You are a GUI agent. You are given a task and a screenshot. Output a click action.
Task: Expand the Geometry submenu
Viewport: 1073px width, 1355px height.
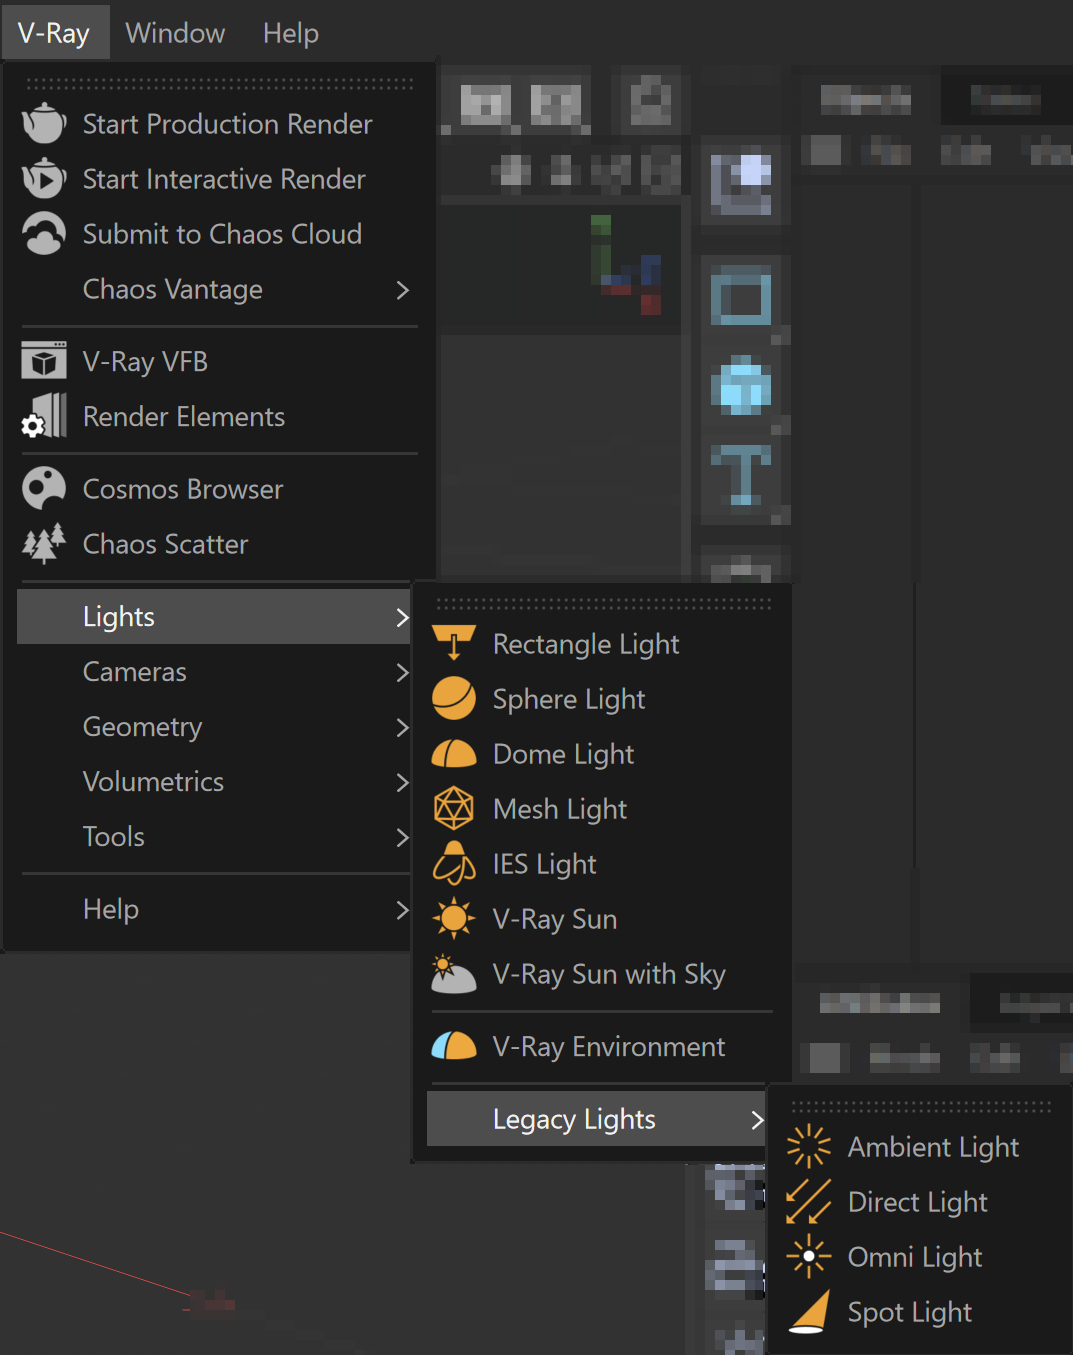215,727
